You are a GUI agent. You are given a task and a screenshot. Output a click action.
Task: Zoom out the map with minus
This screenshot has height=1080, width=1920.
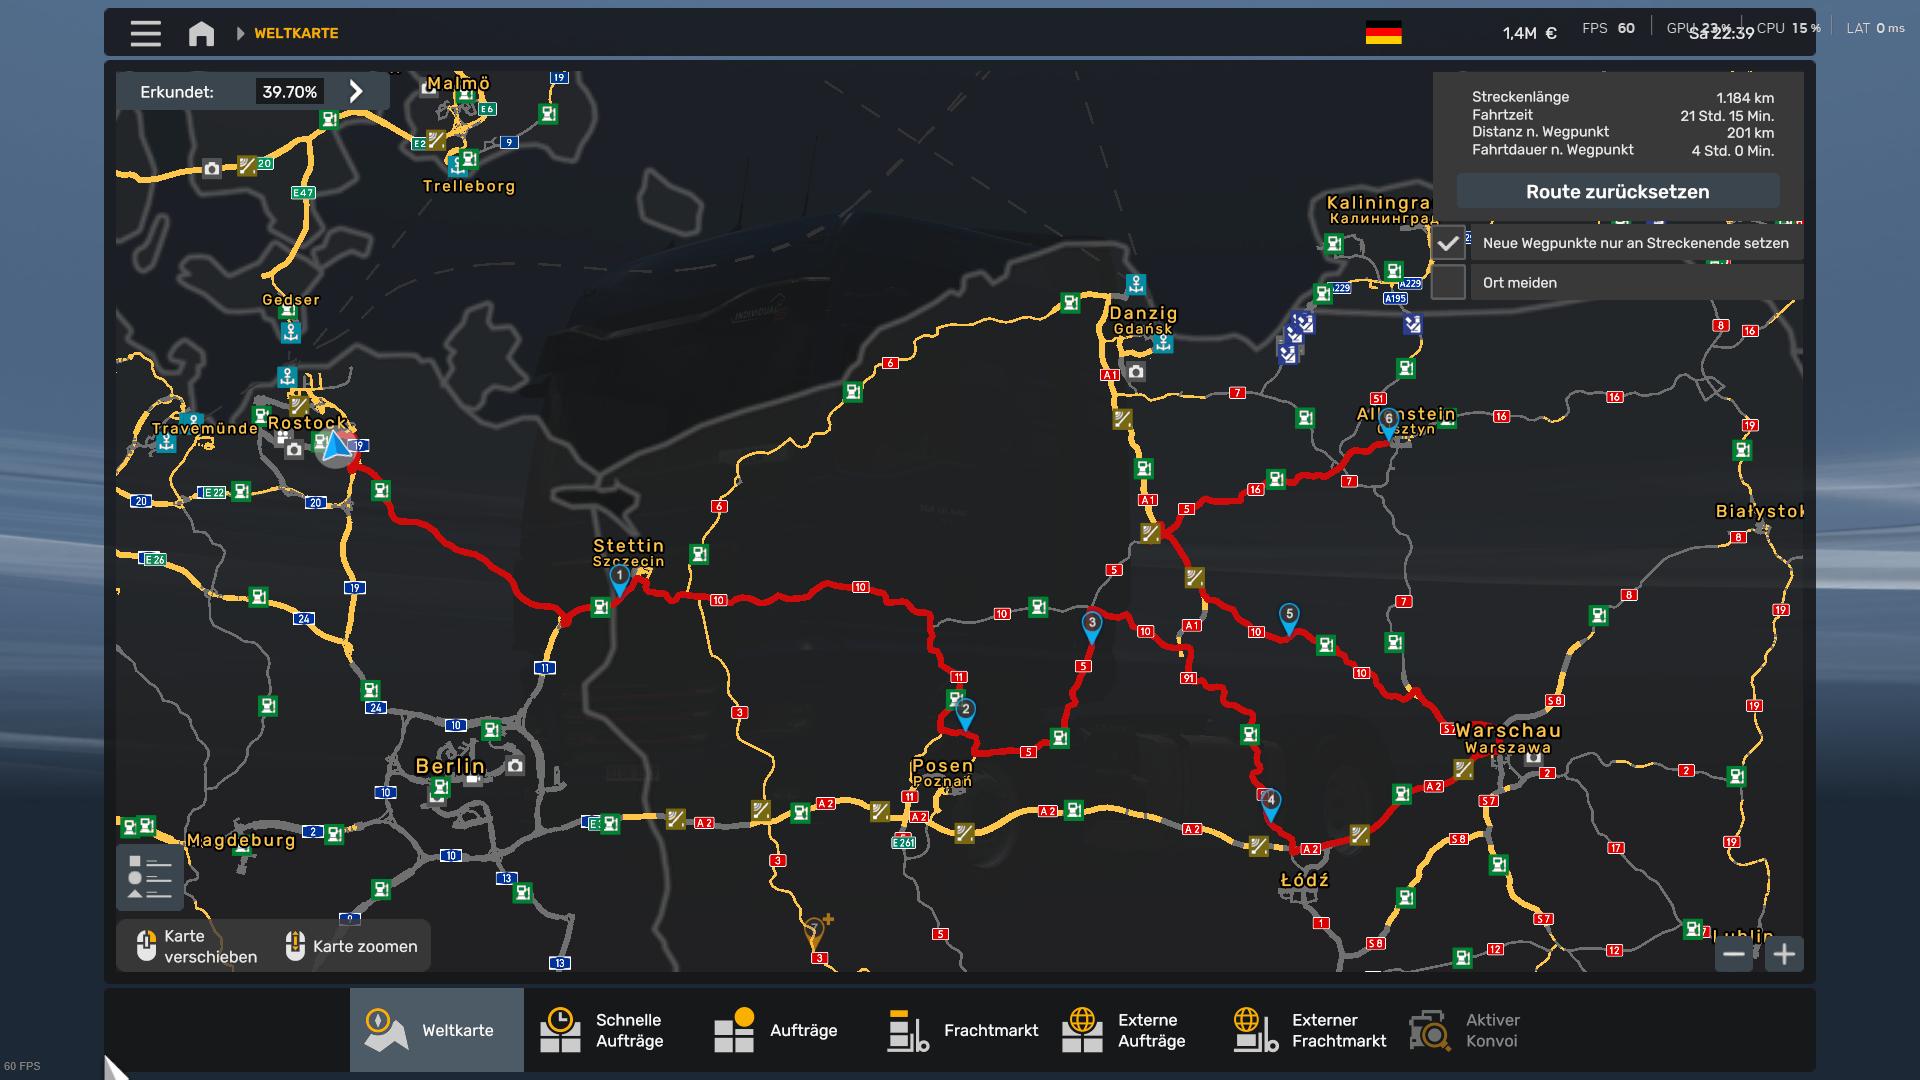[x=1734, y=954]
